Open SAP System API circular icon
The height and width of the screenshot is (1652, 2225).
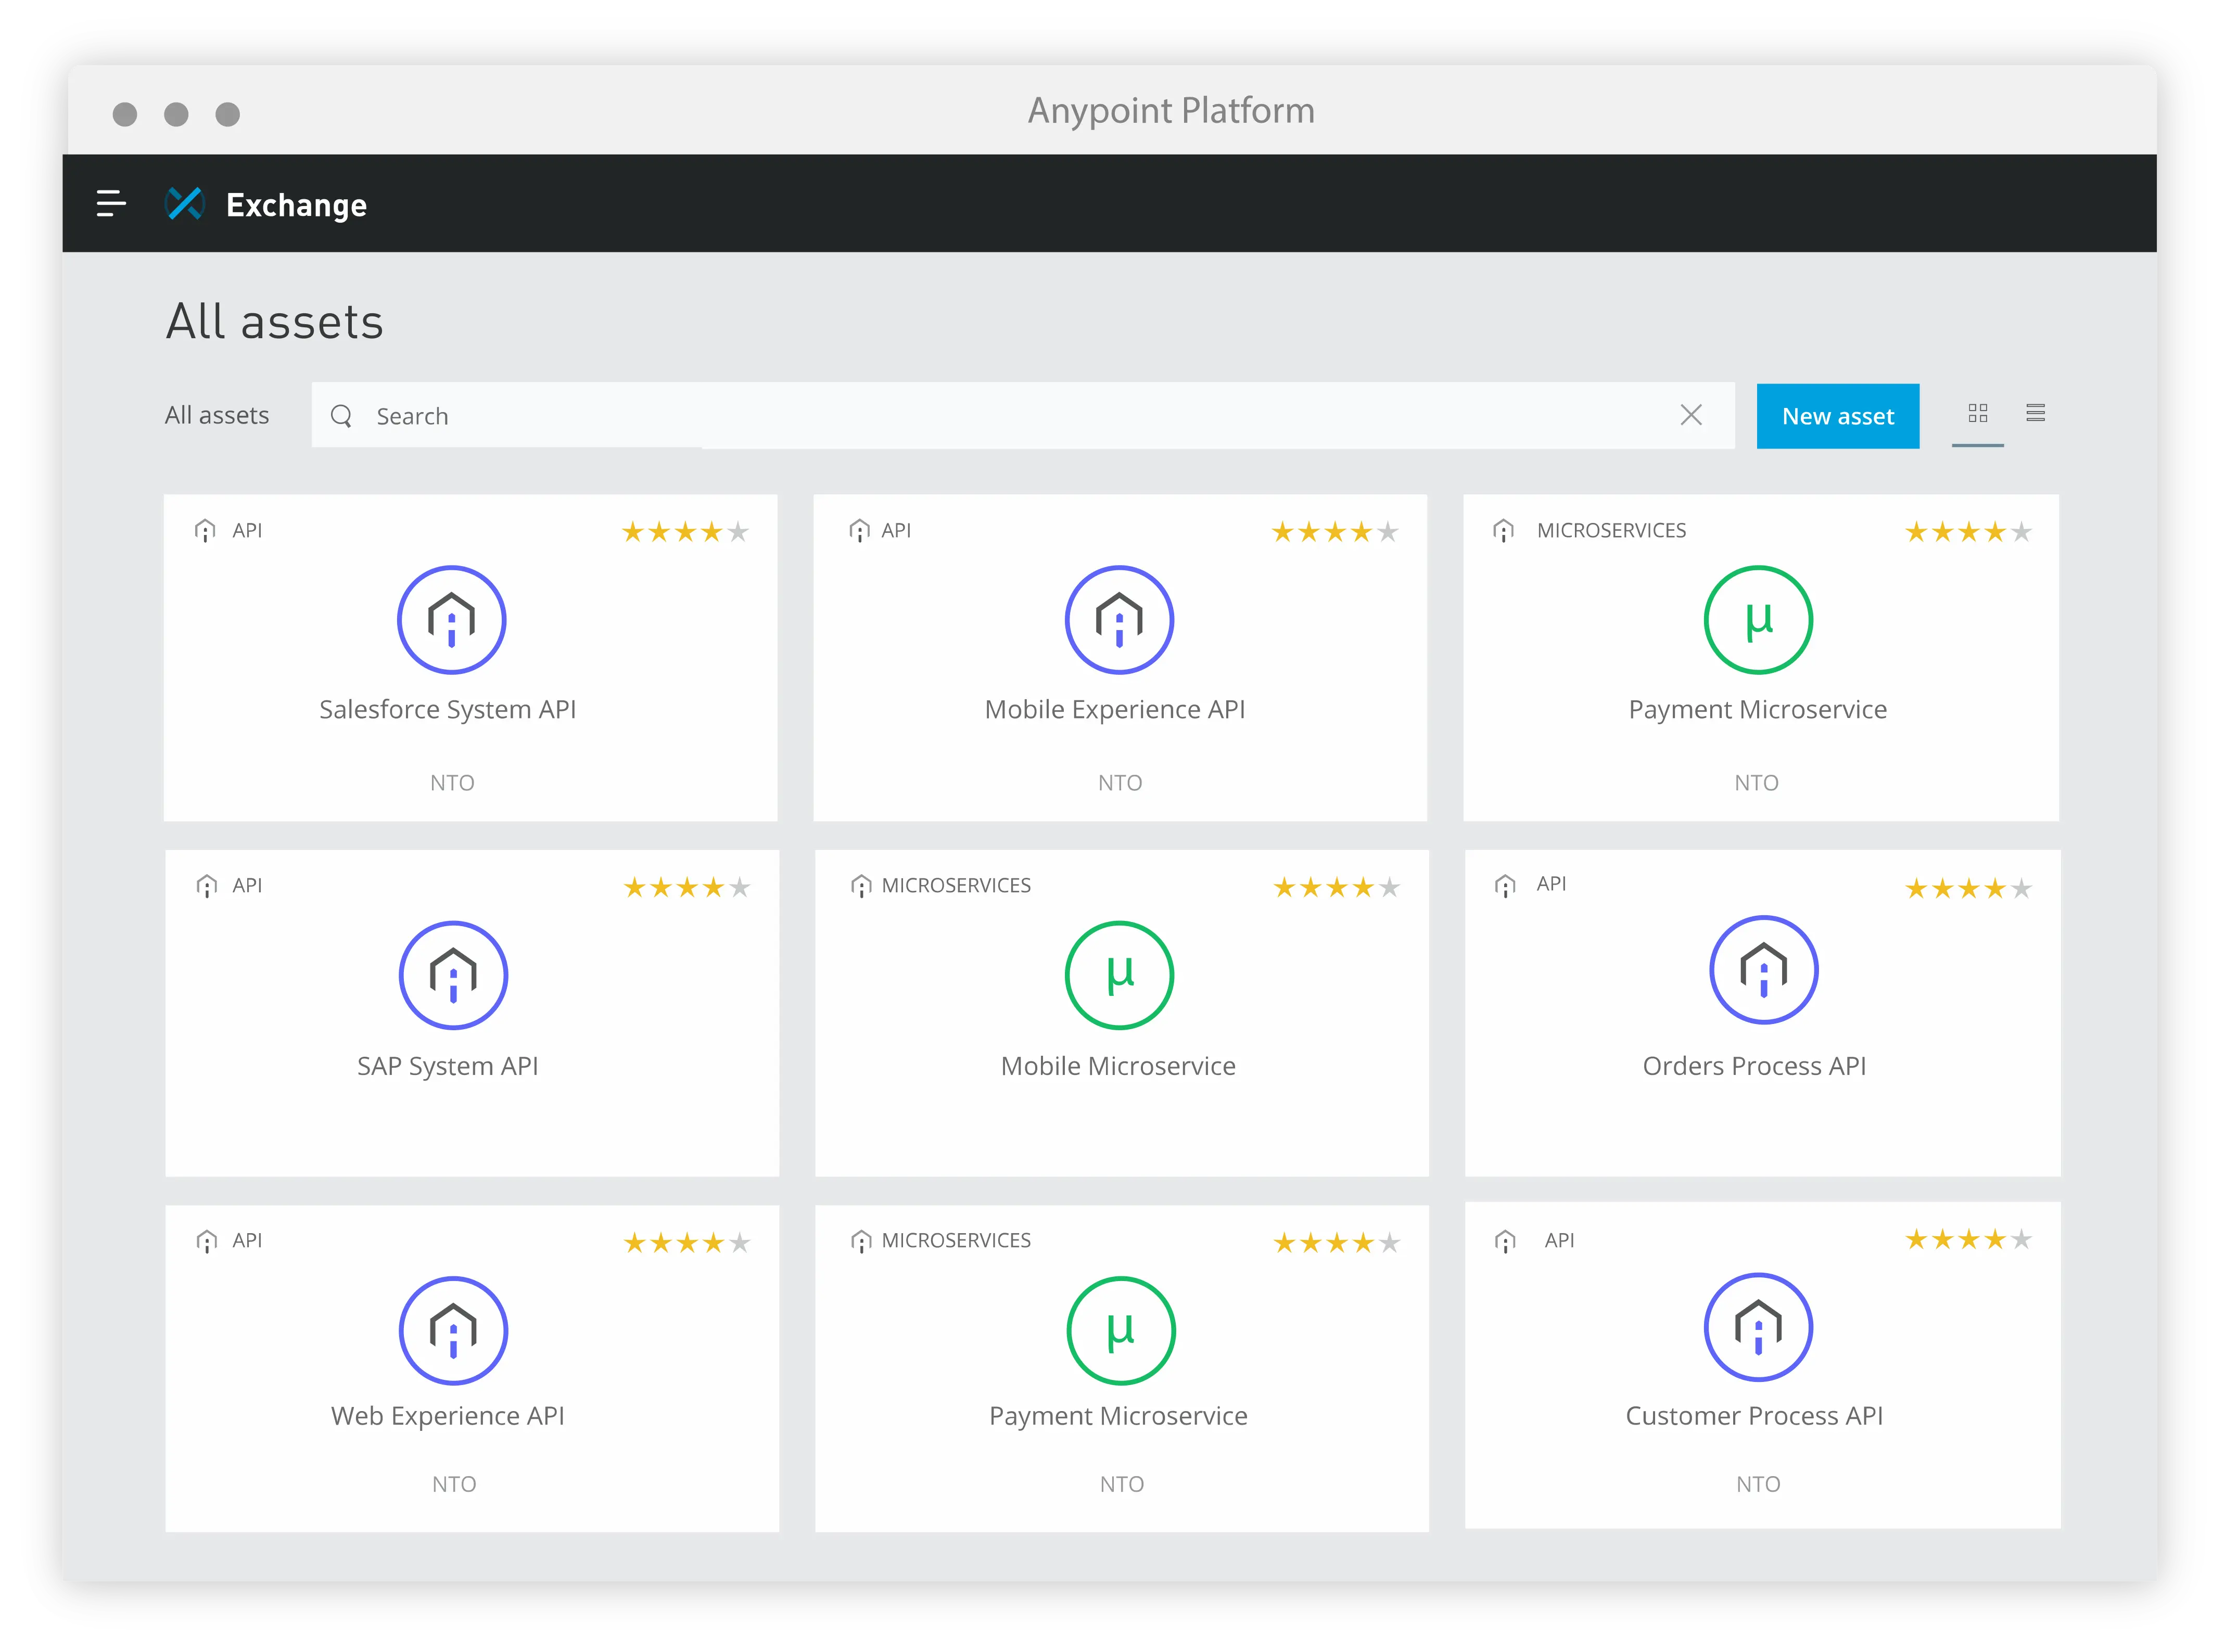click(453, 975)
